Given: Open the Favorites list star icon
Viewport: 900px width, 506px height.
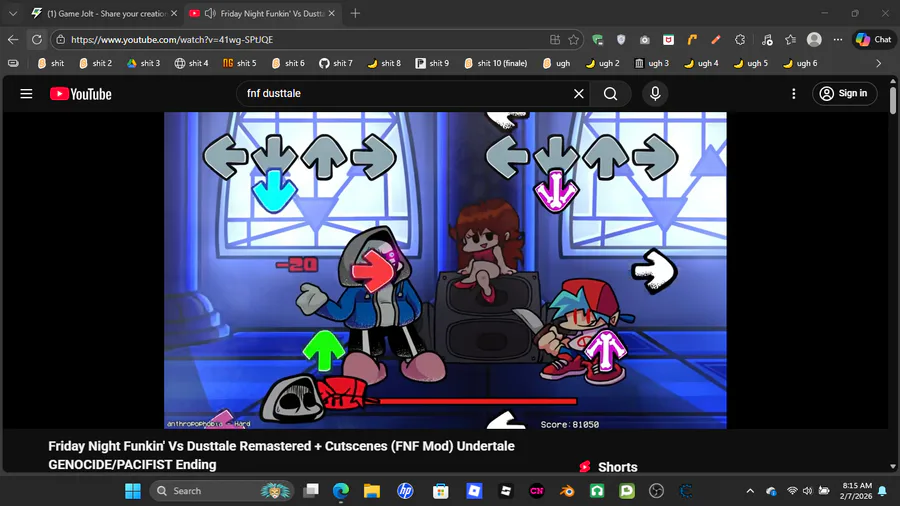Looking at the screenshot, I should coord(790,40).
